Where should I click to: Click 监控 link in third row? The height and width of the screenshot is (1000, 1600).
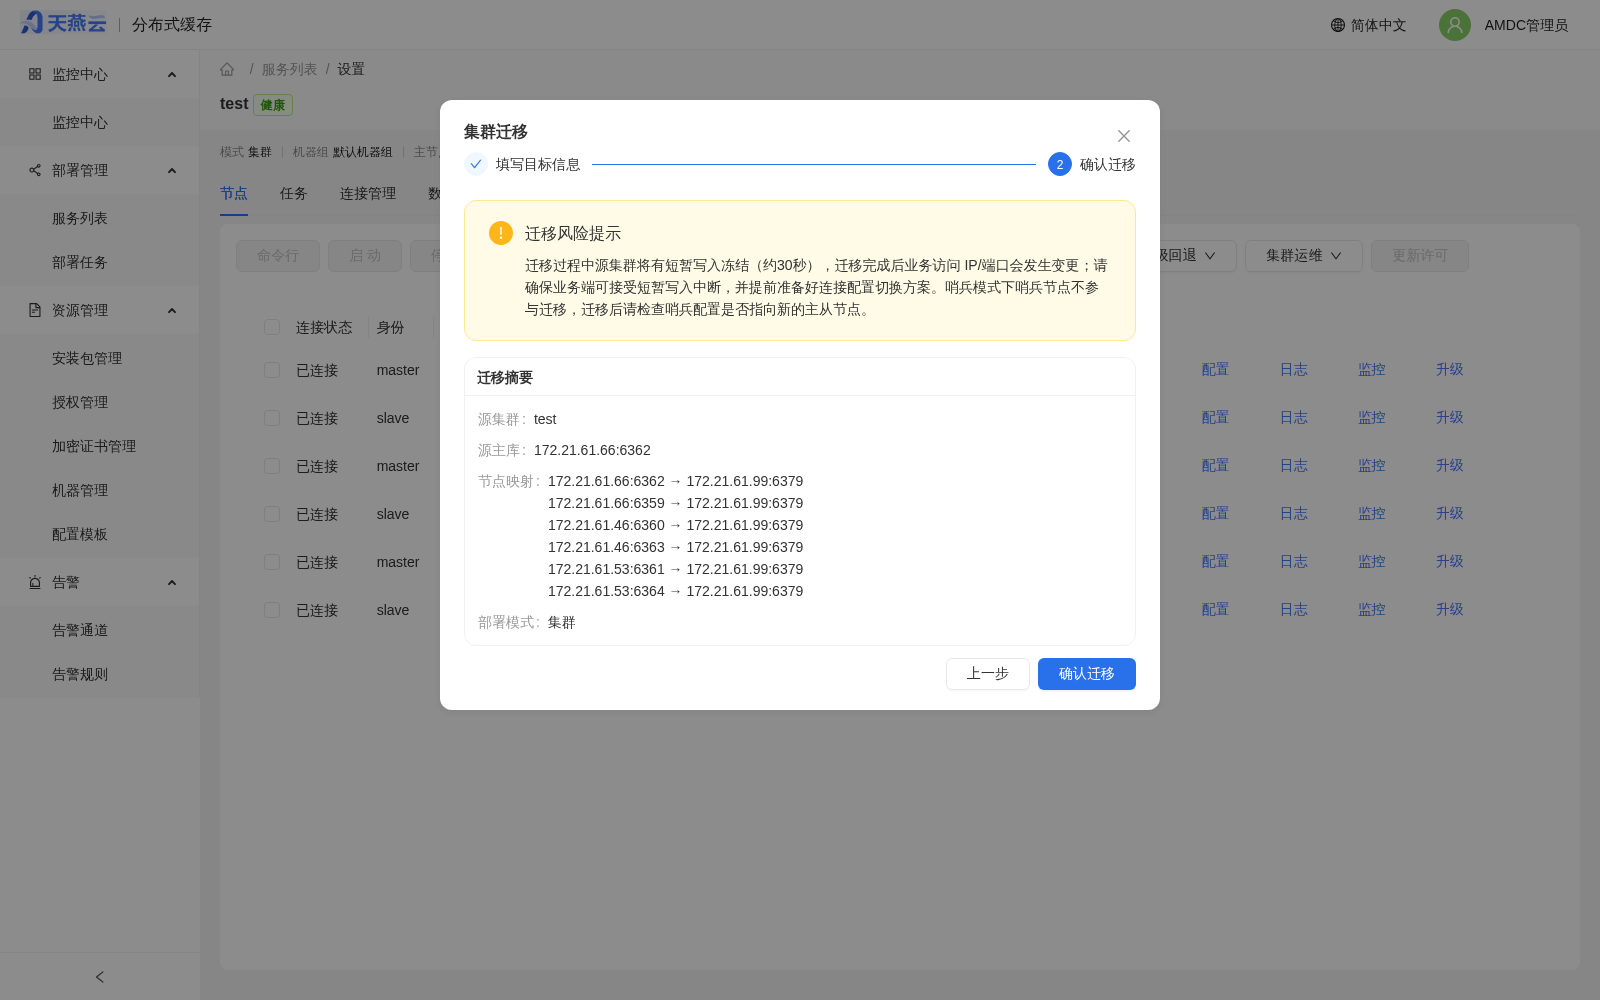tap(1372, 465)
